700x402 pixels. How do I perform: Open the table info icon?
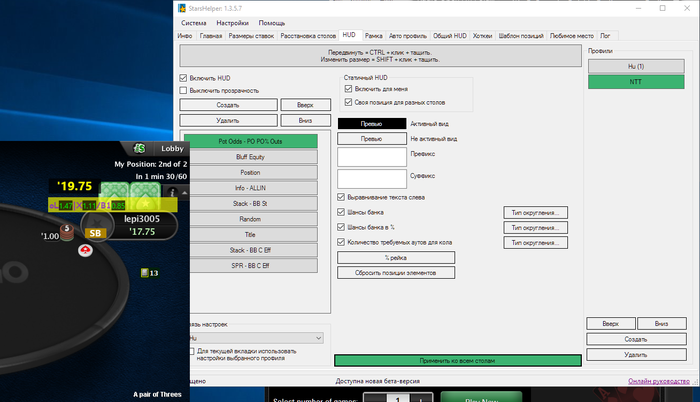172,192
